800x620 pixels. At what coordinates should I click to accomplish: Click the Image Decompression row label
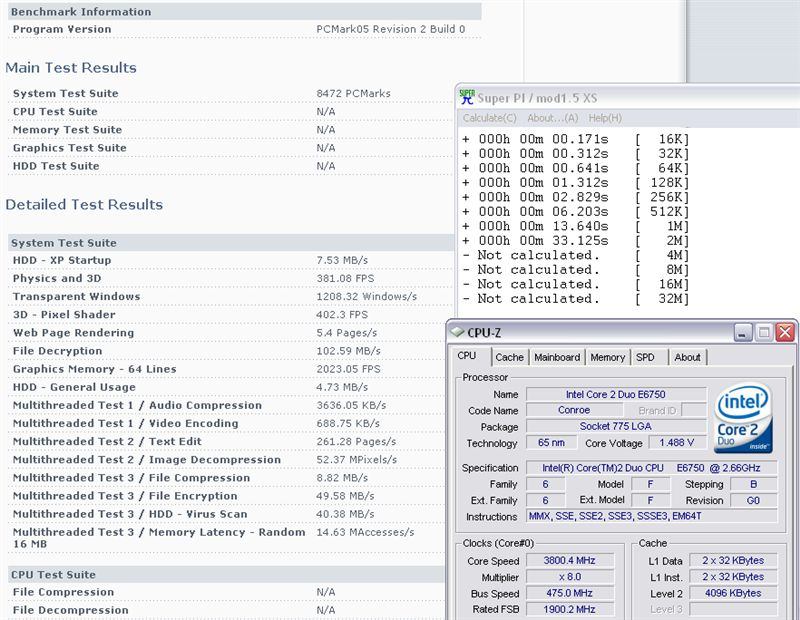point(147,460)
